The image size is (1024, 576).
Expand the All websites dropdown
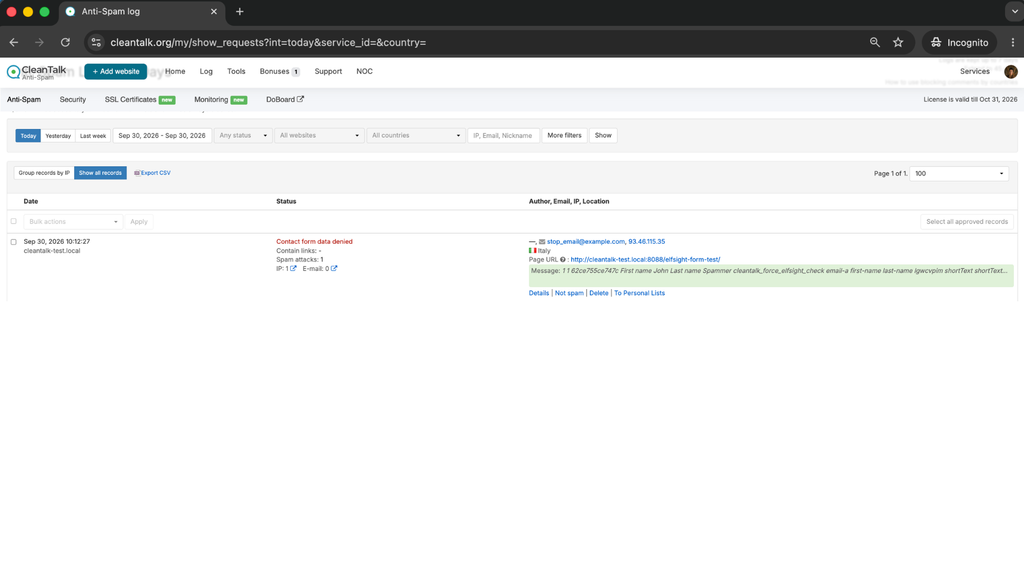[319, 136]
